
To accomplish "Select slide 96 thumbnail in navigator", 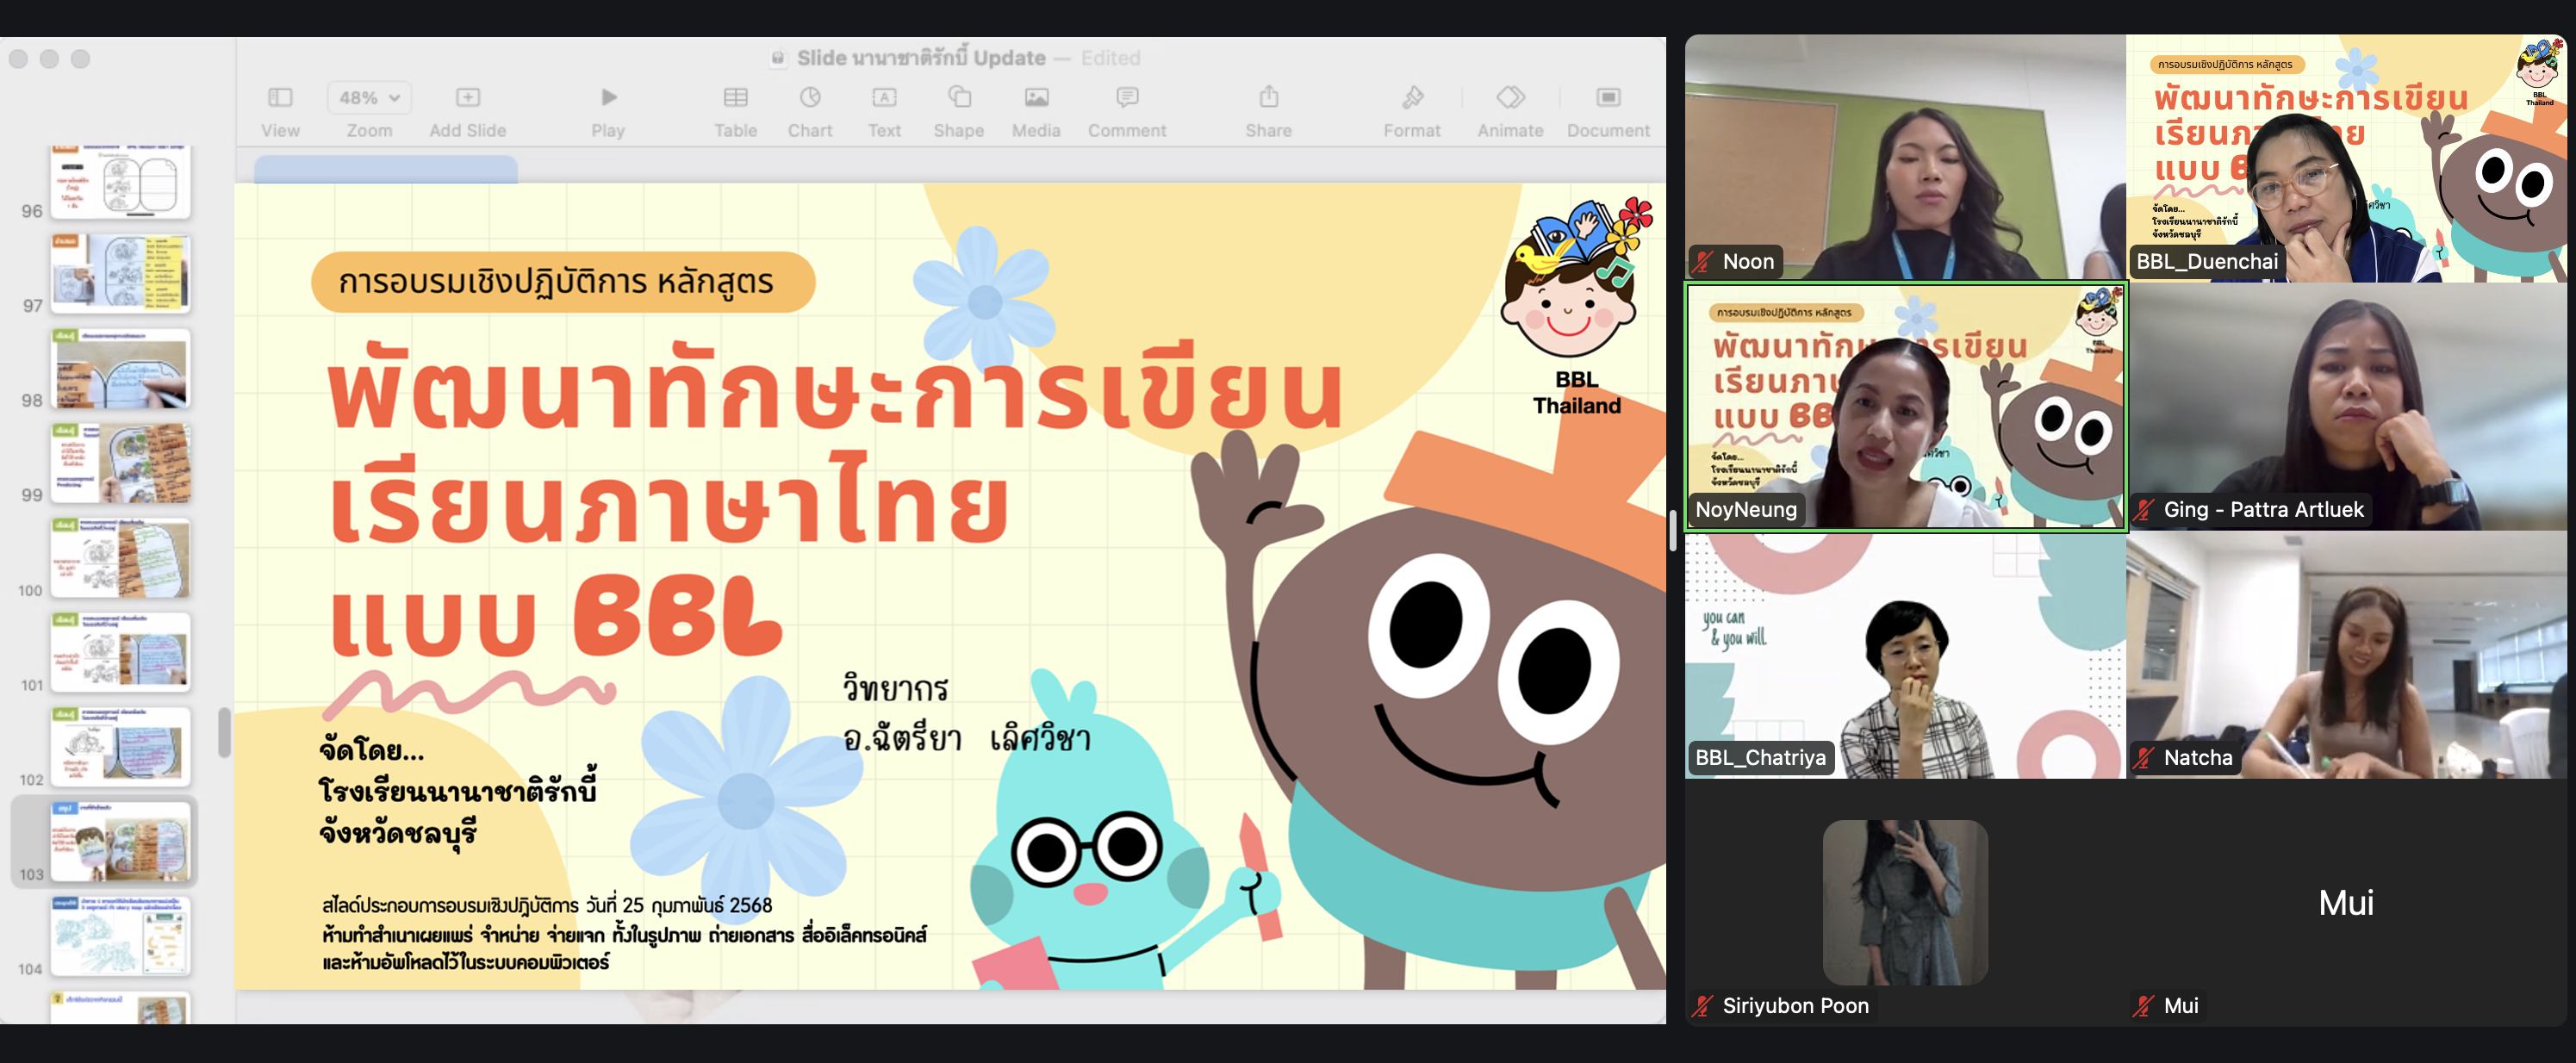I will tap(120, 181).
